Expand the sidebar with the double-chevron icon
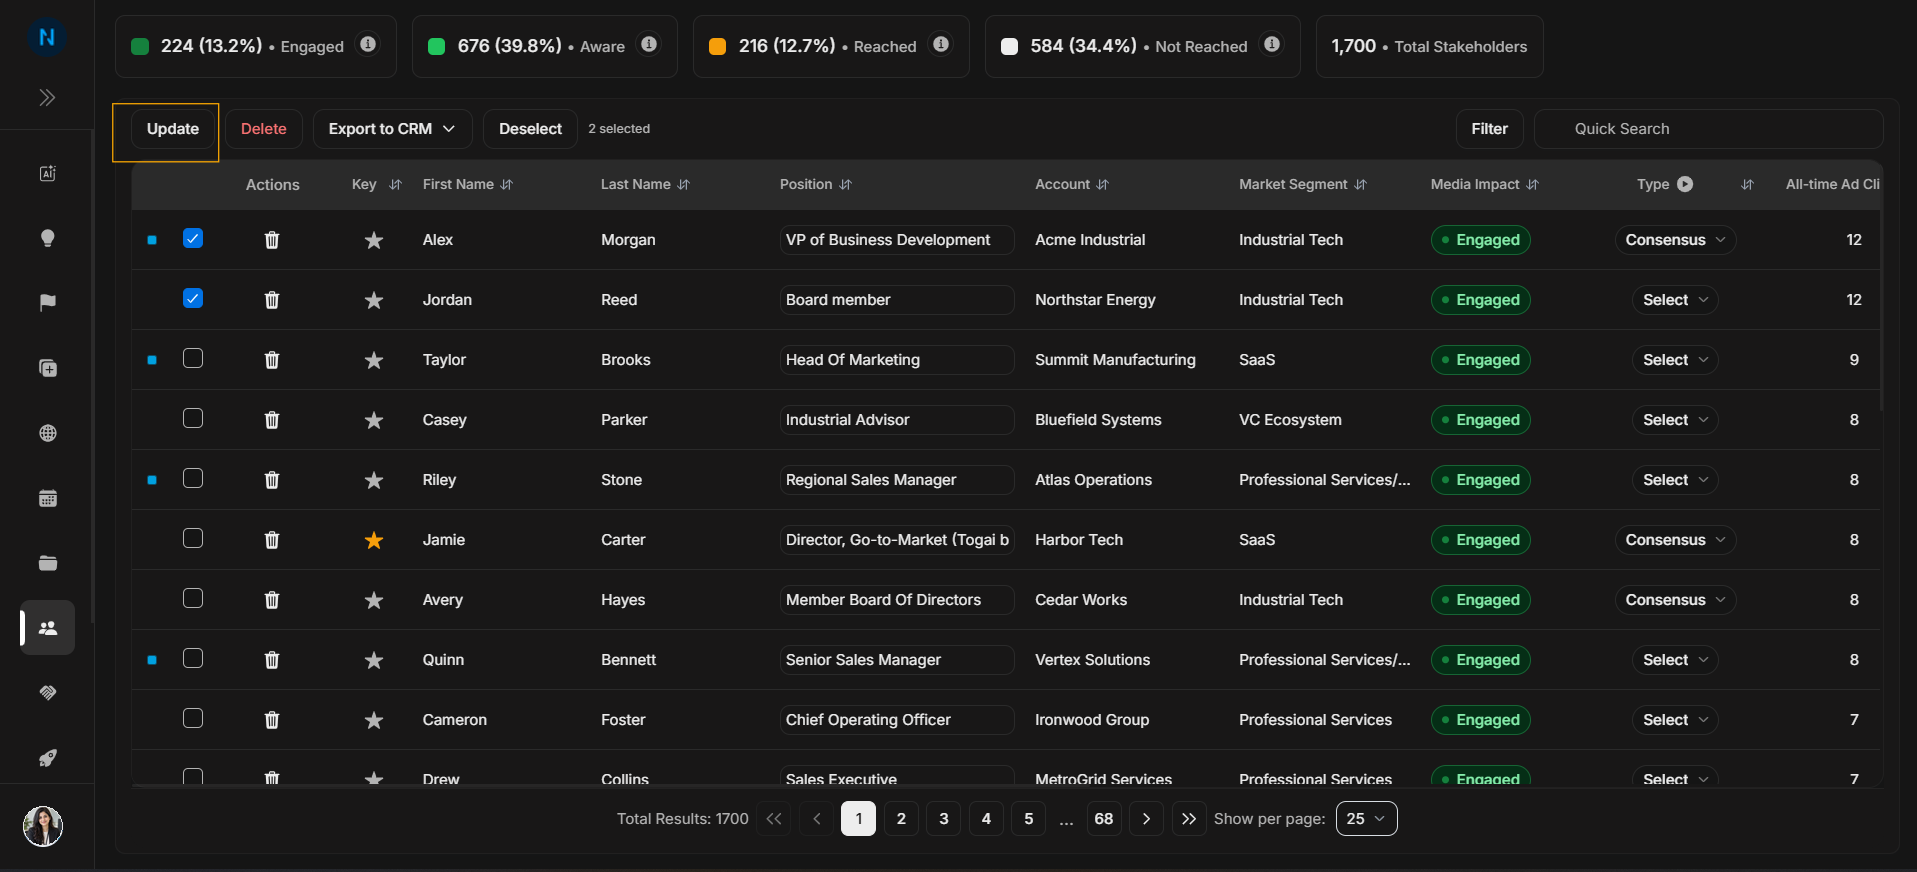The height and width of the screenshot is (872, 1917). click(47, 97)
